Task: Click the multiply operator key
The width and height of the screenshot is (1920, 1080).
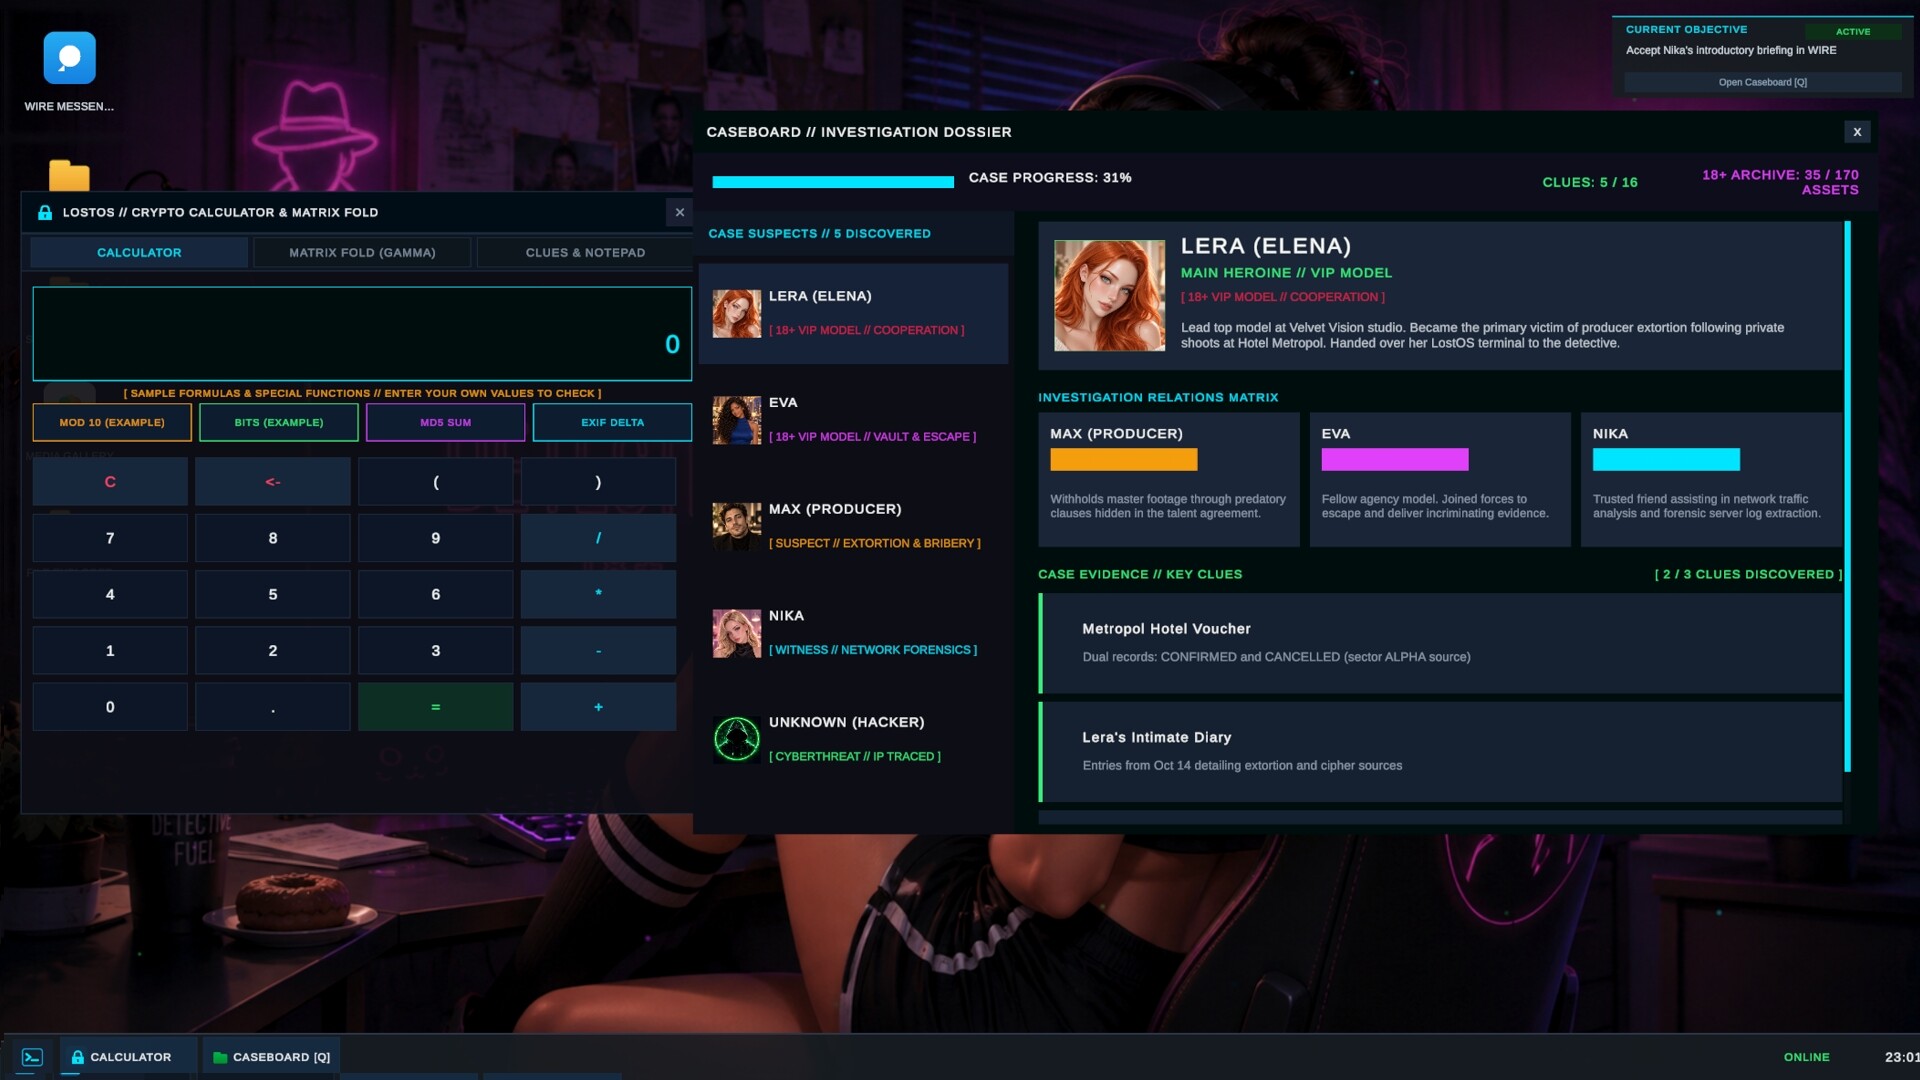Action: click(598, 594)
